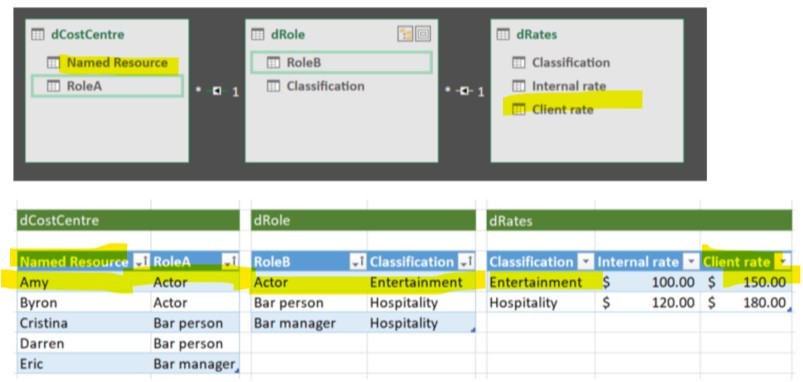The height and width of the screenshot is (382, 803).
Task: Select the 180.00 client rate cell
Action: pos(746,303)
